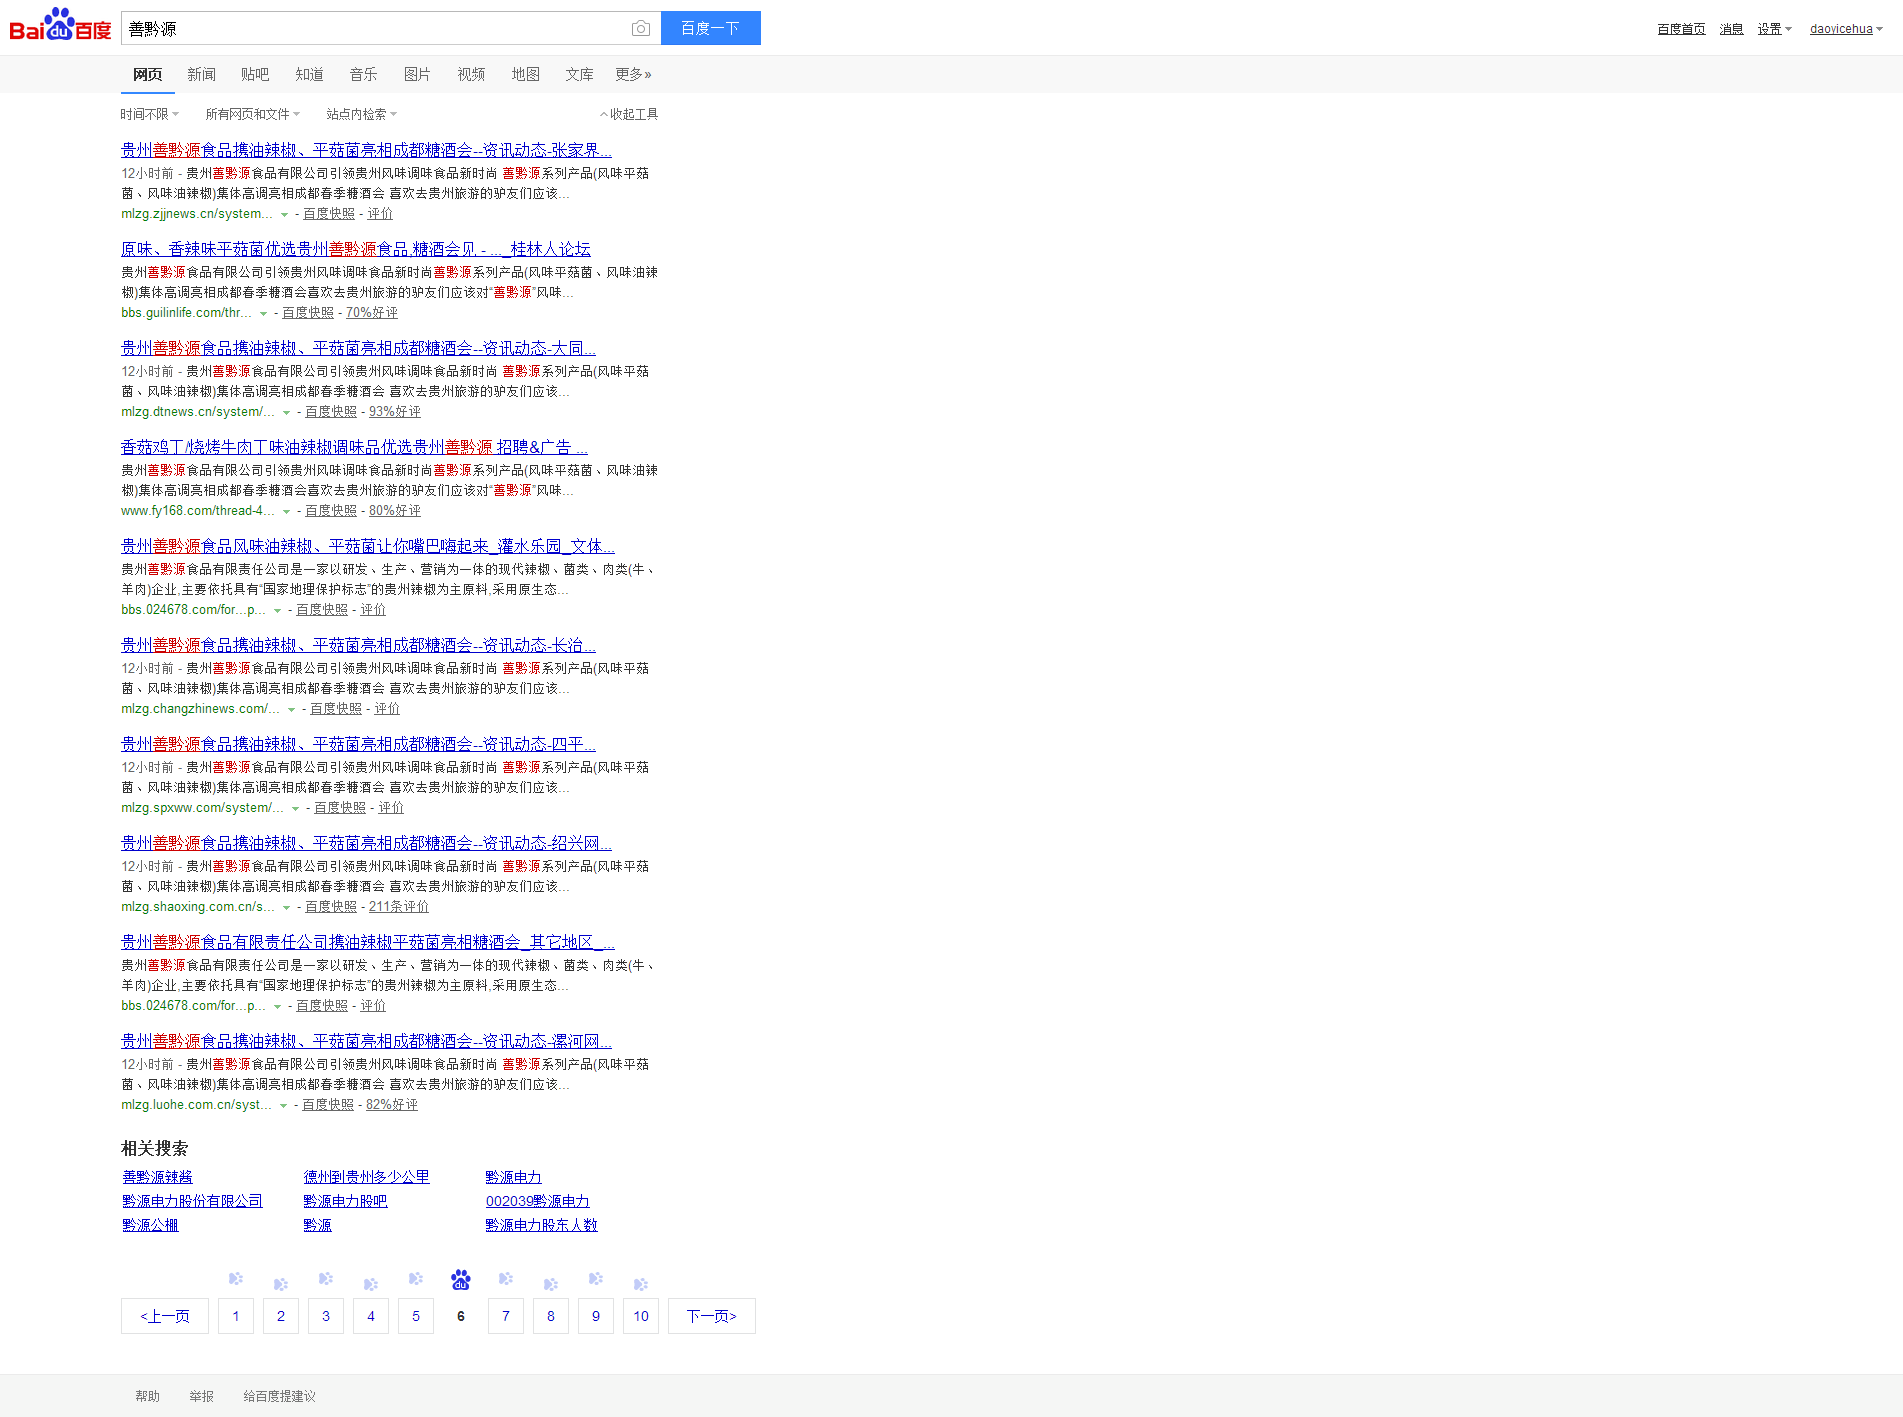Screen dimensions: 1903x1417
Task: Open 给百度提建议 footer link
Action: coord(280,1396)
